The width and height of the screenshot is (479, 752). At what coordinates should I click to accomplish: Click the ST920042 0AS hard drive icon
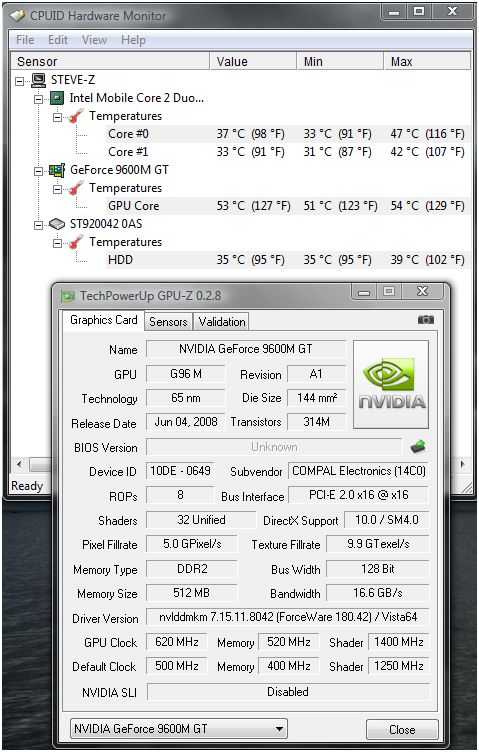click(57, 224)
